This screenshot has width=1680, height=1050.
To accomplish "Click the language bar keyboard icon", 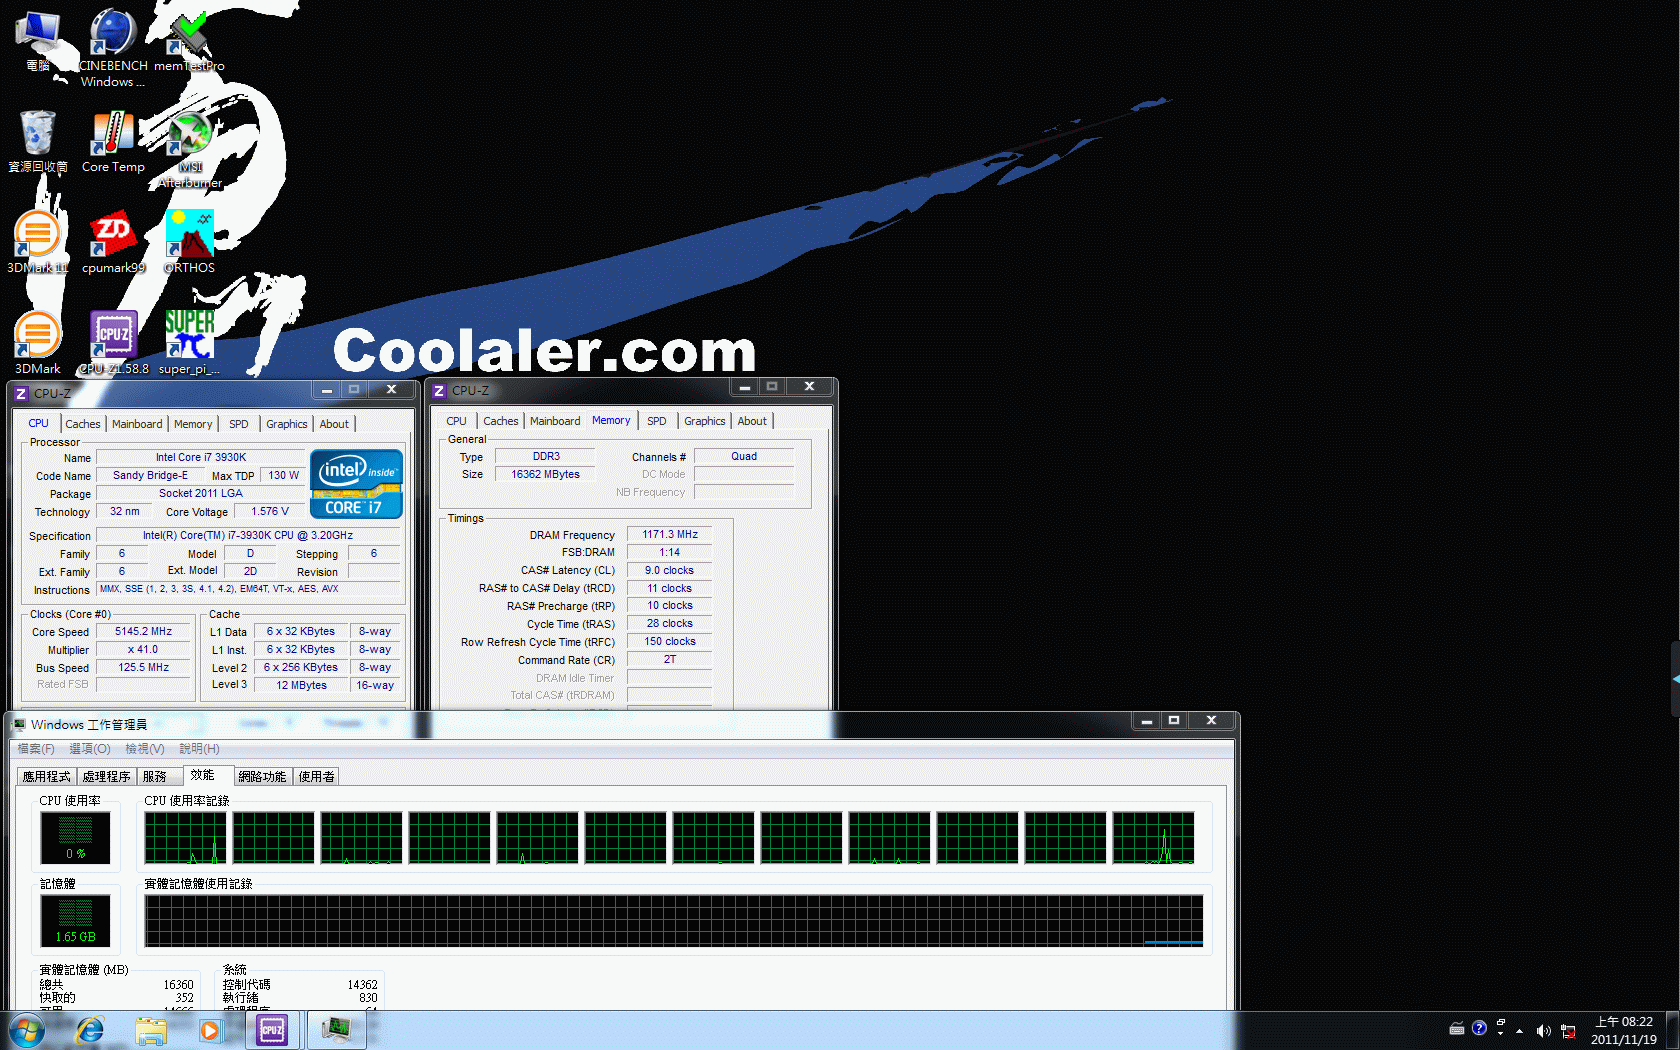I will coord(1457,1029).
